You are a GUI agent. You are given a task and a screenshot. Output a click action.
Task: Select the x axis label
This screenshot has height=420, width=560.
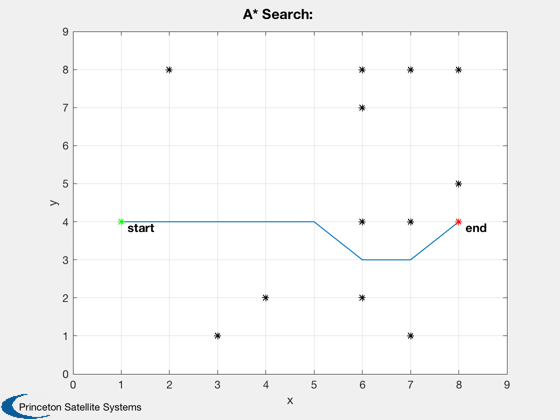pyautogui.click(x=290, y=401)
